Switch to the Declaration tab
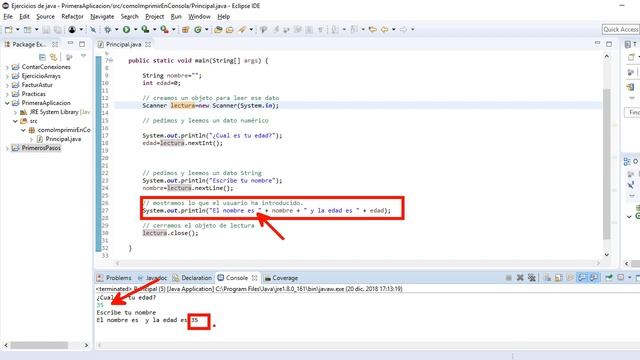 coord(192,278)
